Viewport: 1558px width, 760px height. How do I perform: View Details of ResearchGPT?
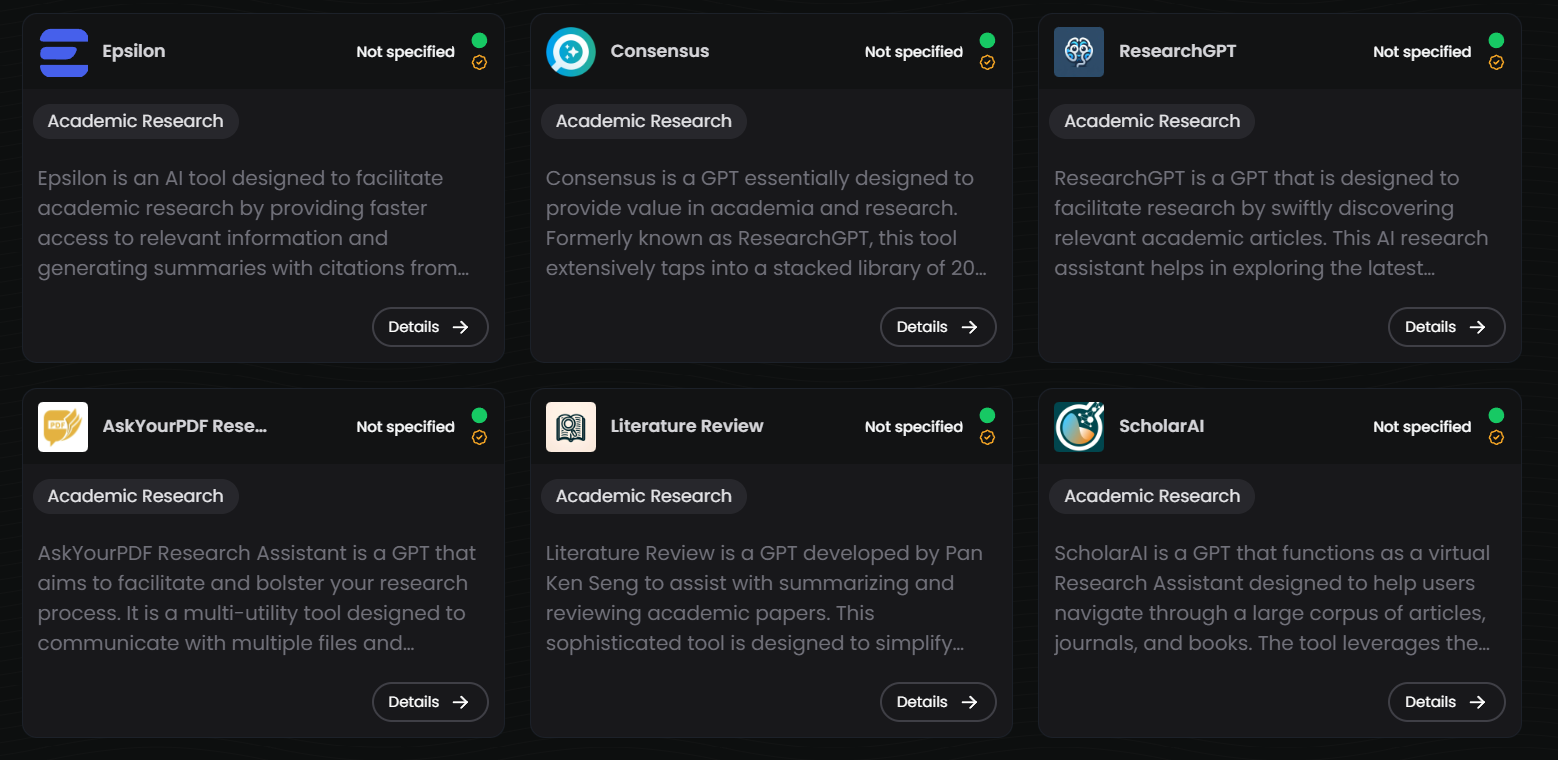pyautogui.click(x=1446, y=327)
